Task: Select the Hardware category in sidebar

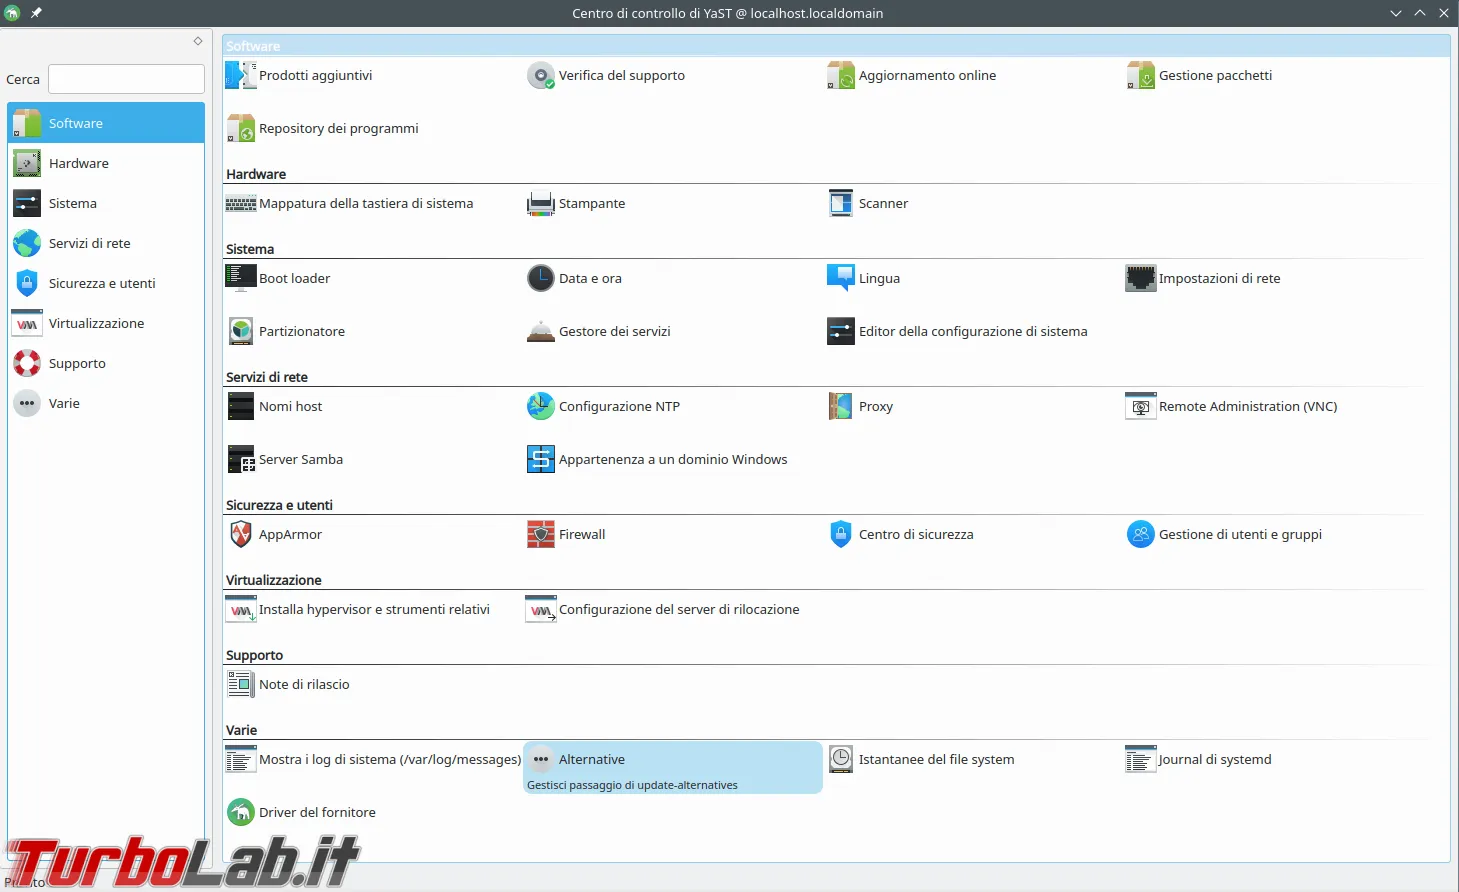Action: 106,163
